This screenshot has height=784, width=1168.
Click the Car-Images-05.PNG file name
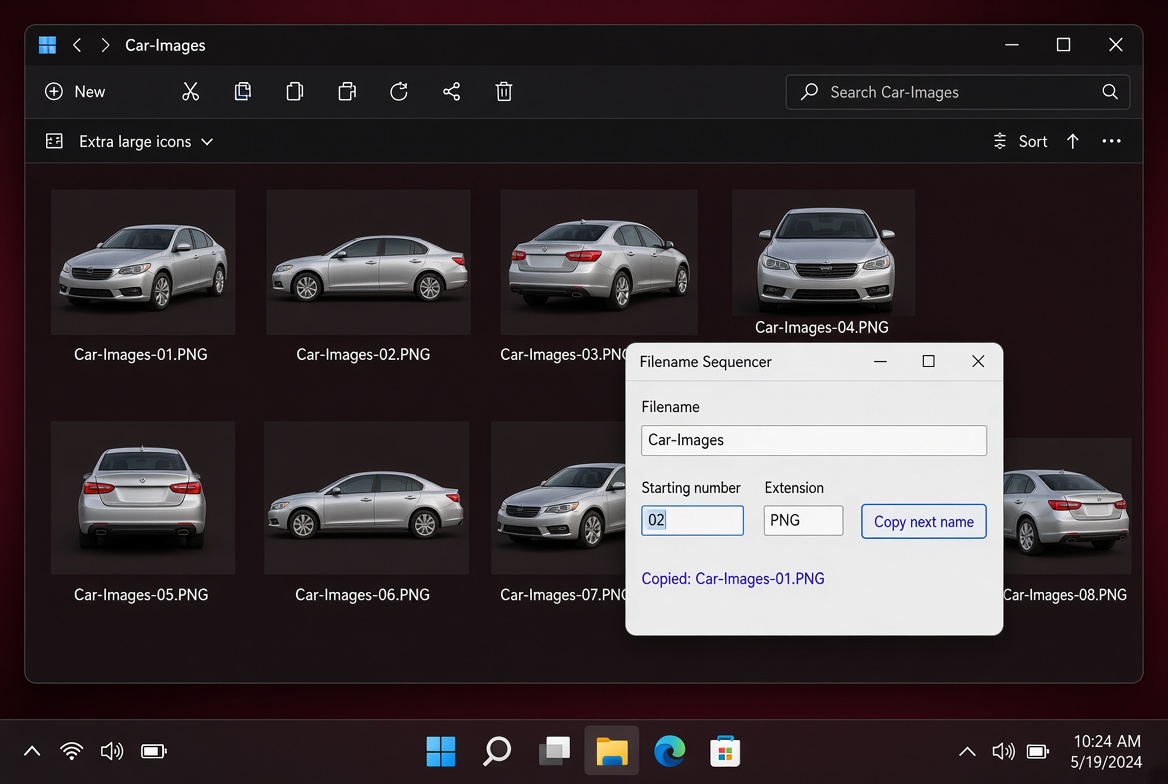[x=141, y=595]
